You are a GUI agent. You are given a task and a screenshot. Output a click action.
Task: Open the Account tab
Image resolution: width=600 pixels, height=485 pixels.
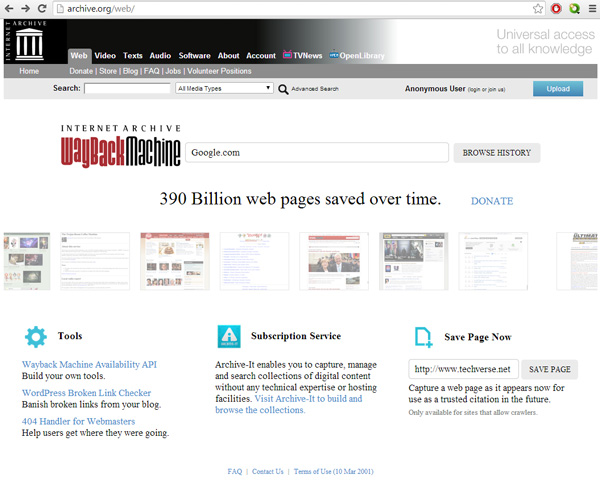click(261, 56)
